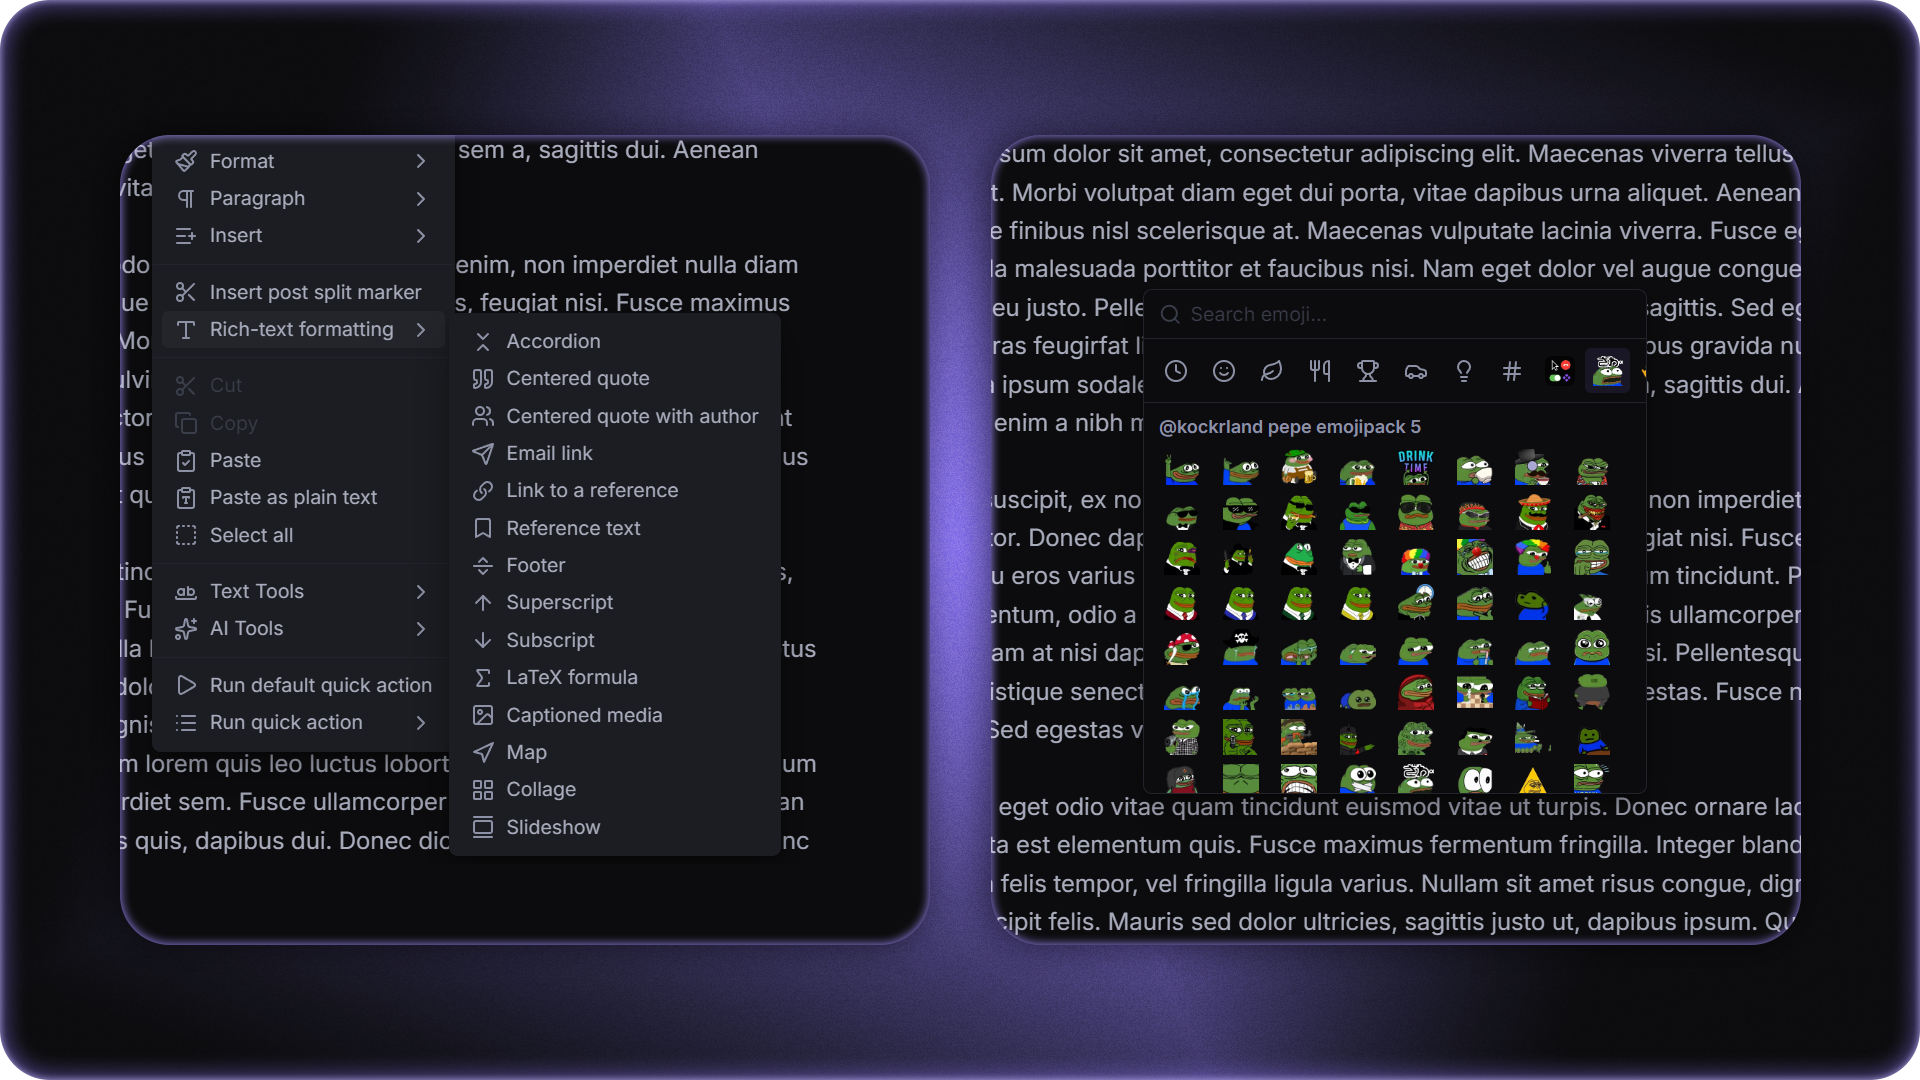1920x1080 pixels.
Task: Click the Centered quote with author icon
Action: (x=483, y=416)
